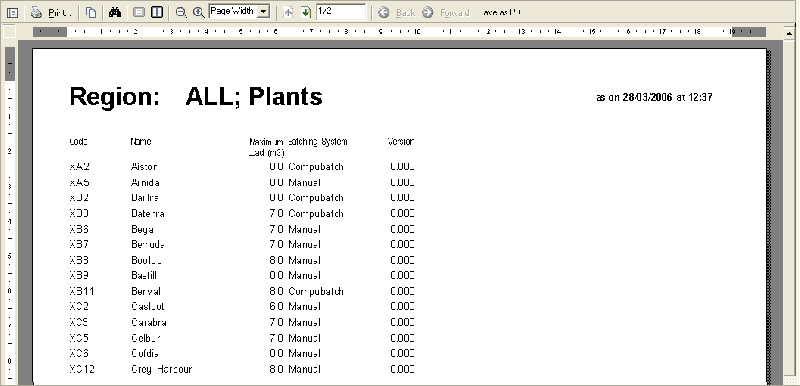Click the 'Code' column header

point(79,142)
